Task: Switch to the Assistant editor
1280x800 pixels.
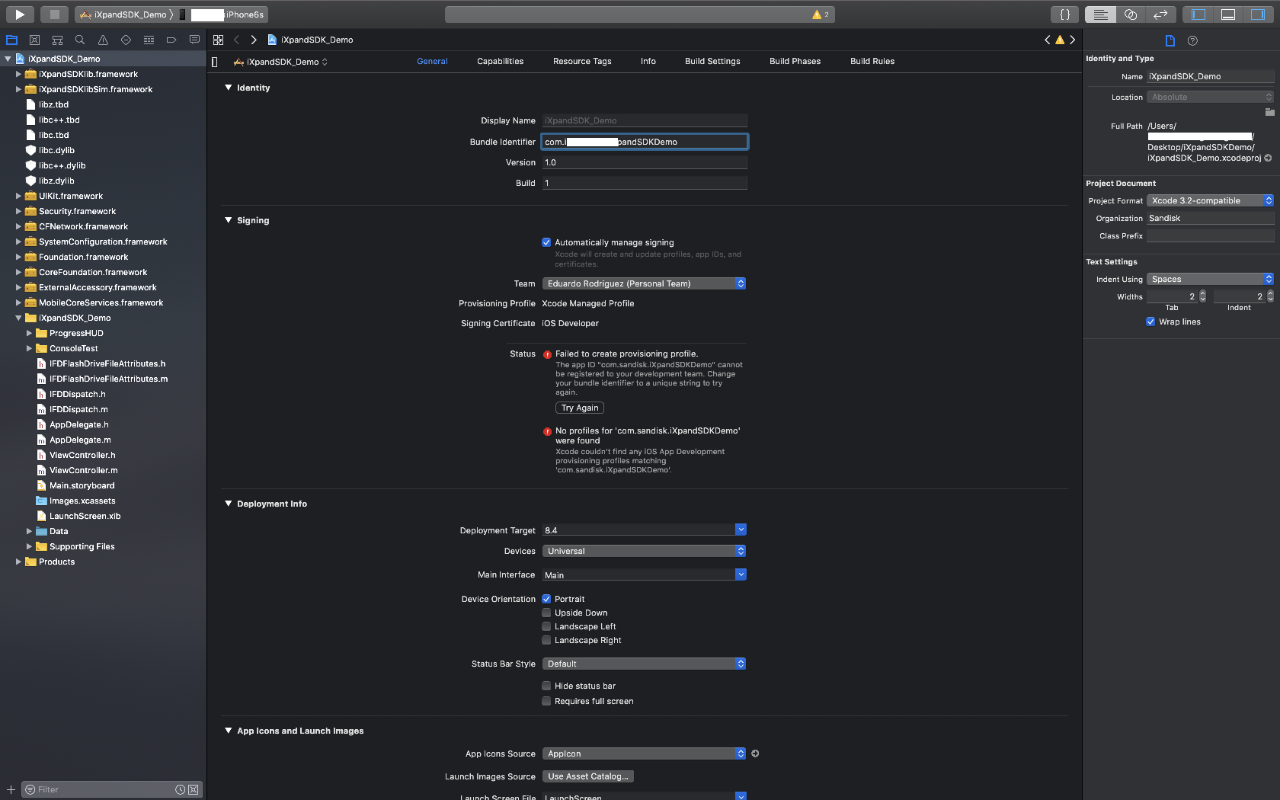Action: point(1130,15)
